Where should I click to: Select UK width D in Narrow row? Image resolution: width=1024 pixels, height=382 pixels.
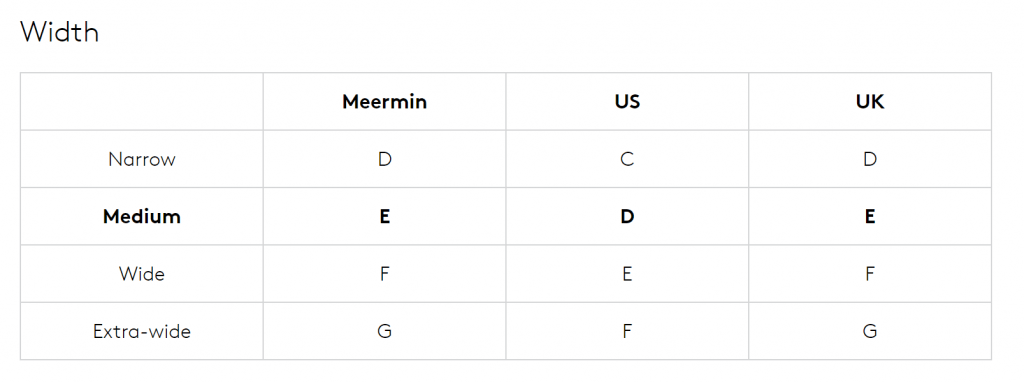point(870,159)
